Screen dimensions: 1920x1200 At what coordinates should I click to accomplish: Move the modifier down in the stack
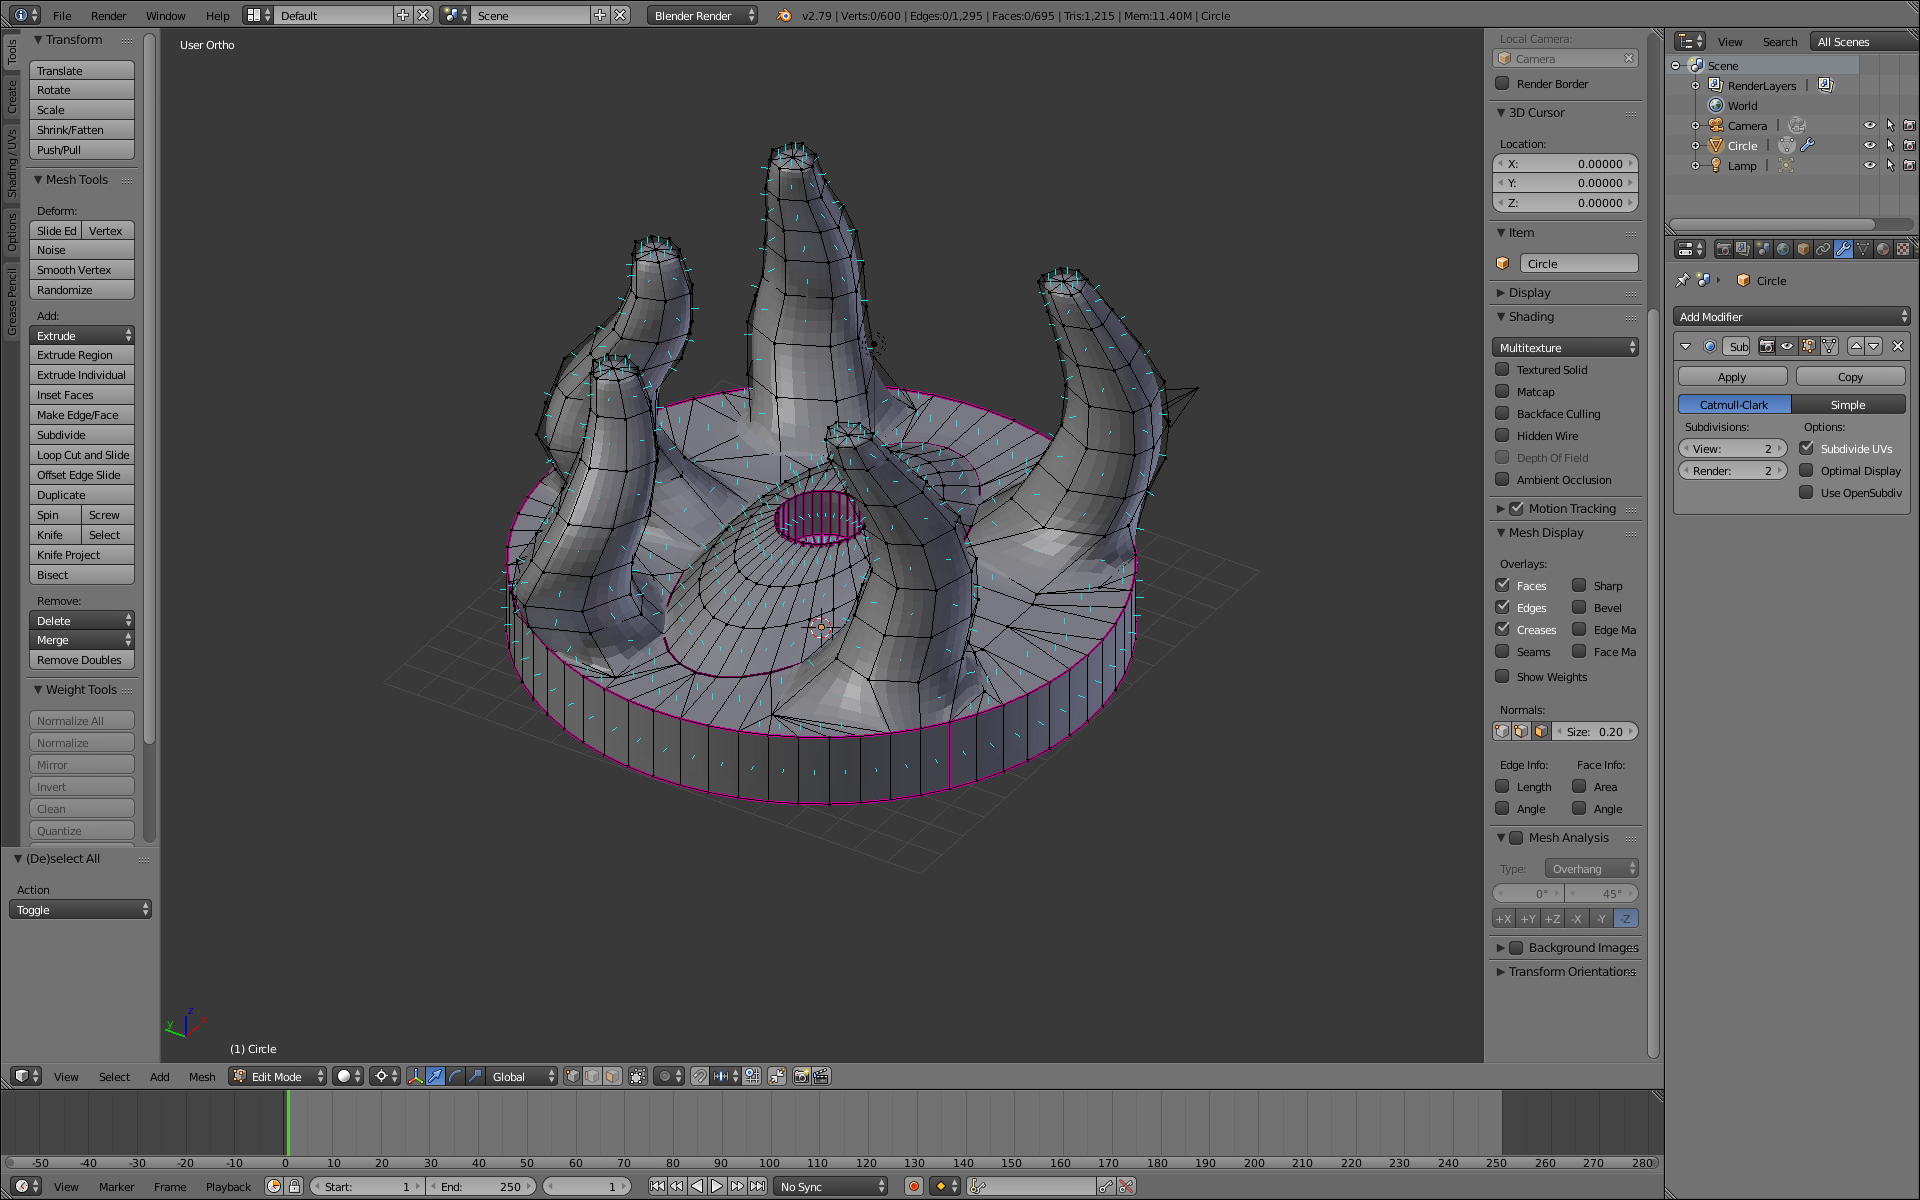(1874, 346)
